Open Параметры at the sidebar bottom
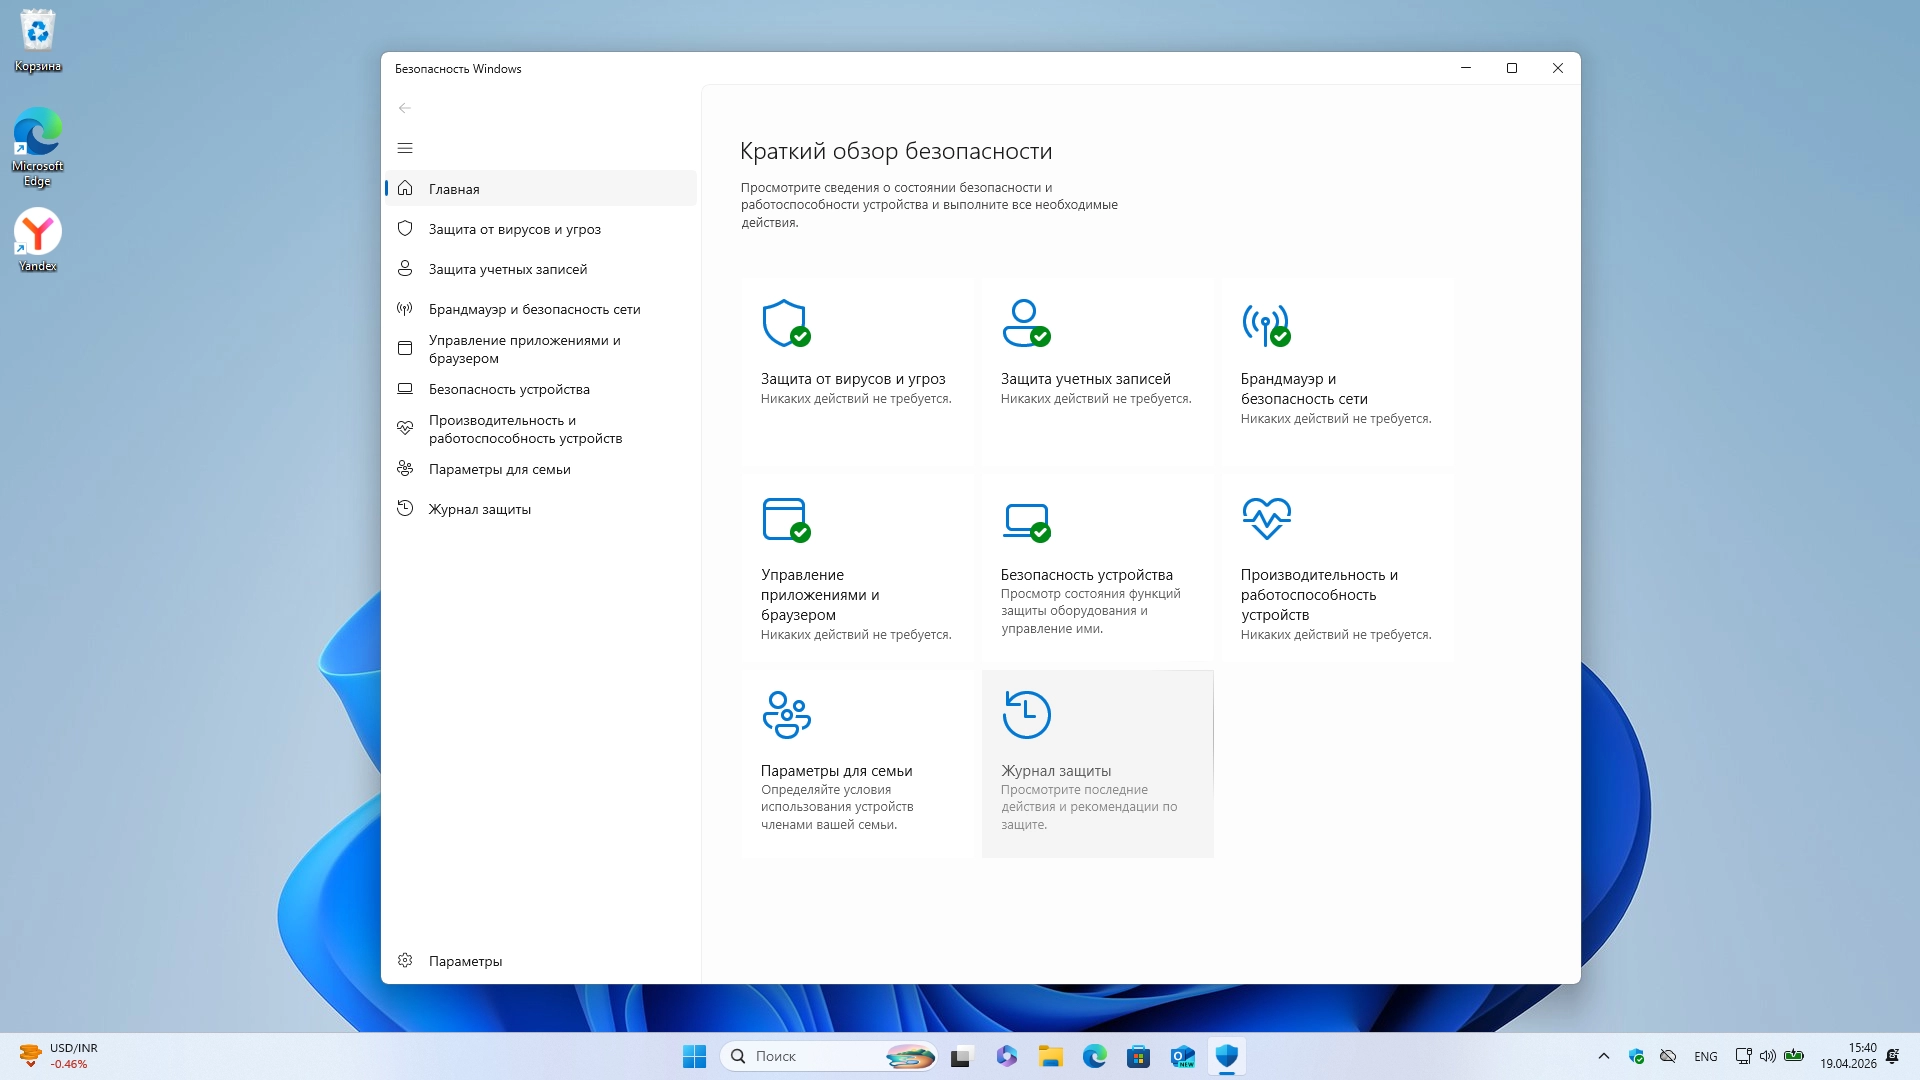This screenshot has height=1080, width=1920. tap(465, 961)
